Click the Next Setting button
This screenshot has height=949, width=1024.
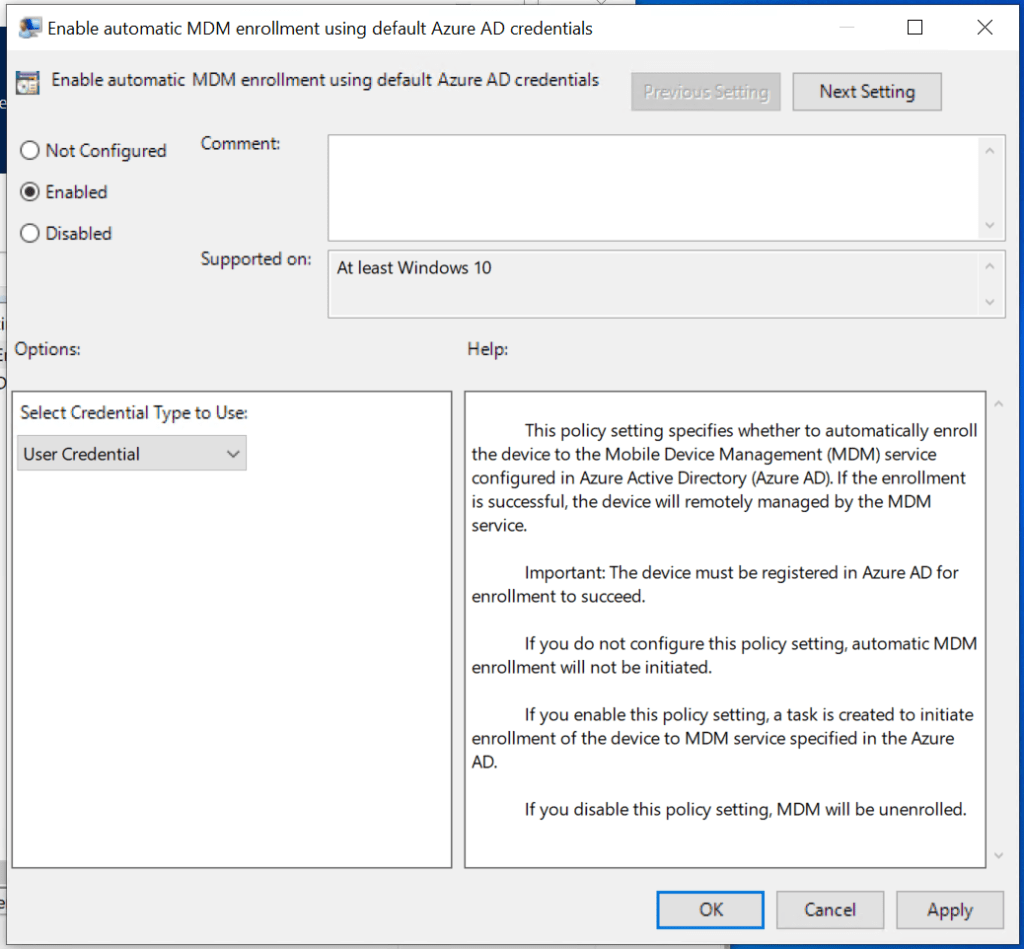[x=866, y=92]
